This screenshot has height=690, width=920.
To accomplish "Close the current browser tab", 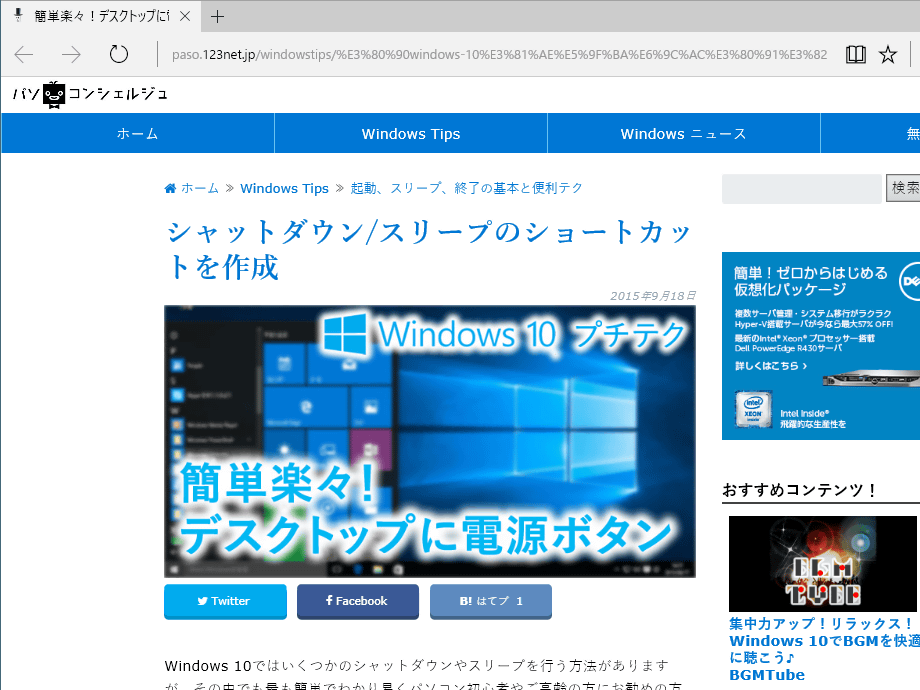I will [x=185, y=16].
